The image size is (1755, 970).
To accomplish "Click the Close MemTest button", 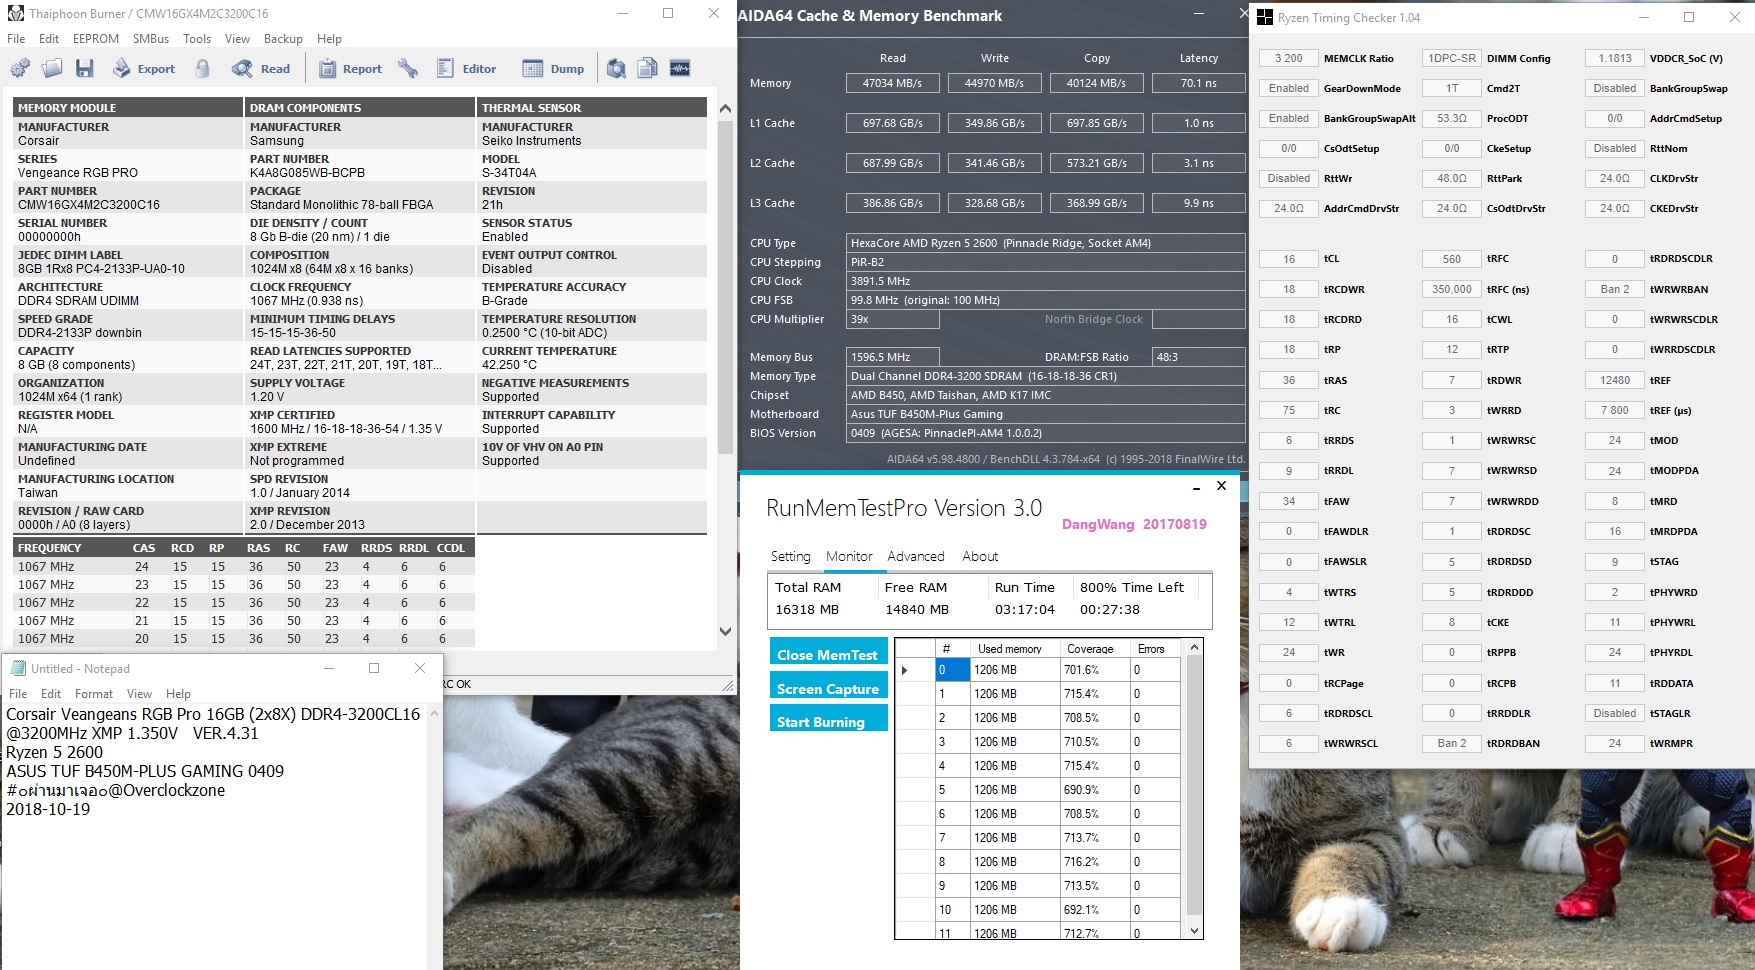I will (x=828, y=651).
